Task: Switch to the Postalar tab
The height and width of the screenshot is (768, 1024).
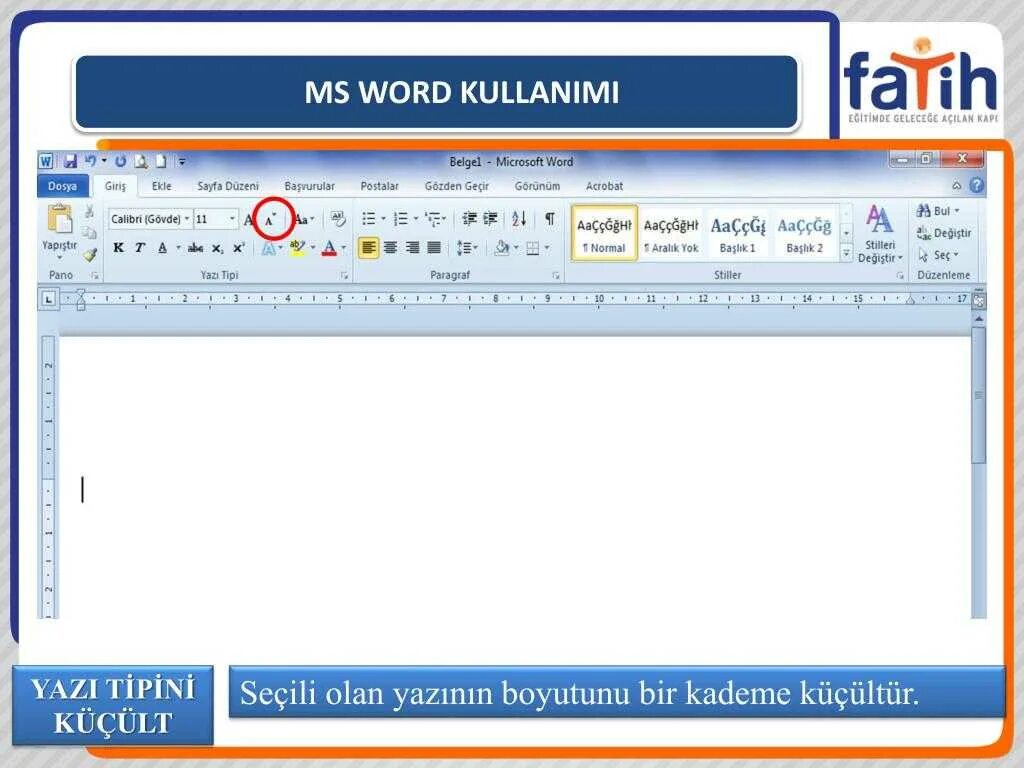Action: [379, 186]
